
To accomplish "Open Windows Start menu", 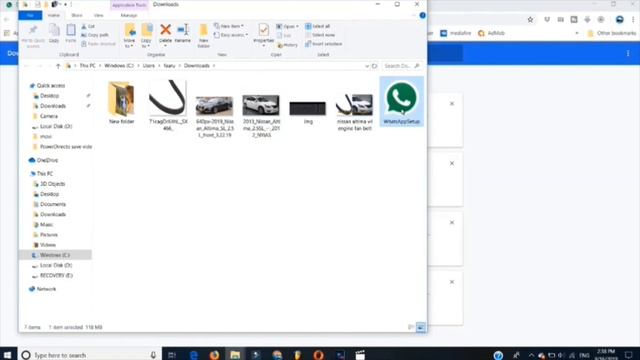I will [x=7, y=354].
